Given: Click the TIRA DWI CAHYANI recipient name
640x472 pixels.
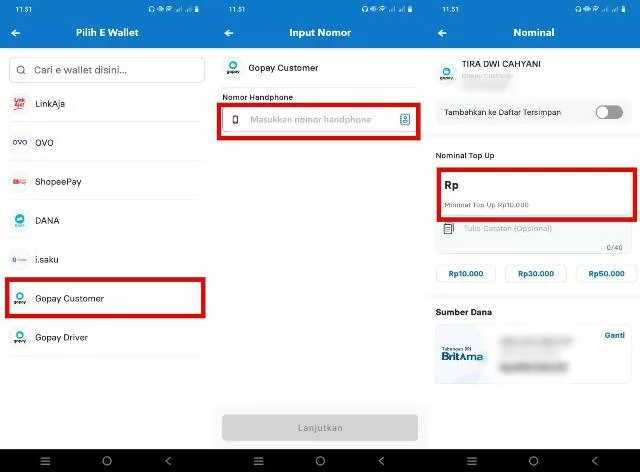Looking at the screenshot, I should 501,64.
